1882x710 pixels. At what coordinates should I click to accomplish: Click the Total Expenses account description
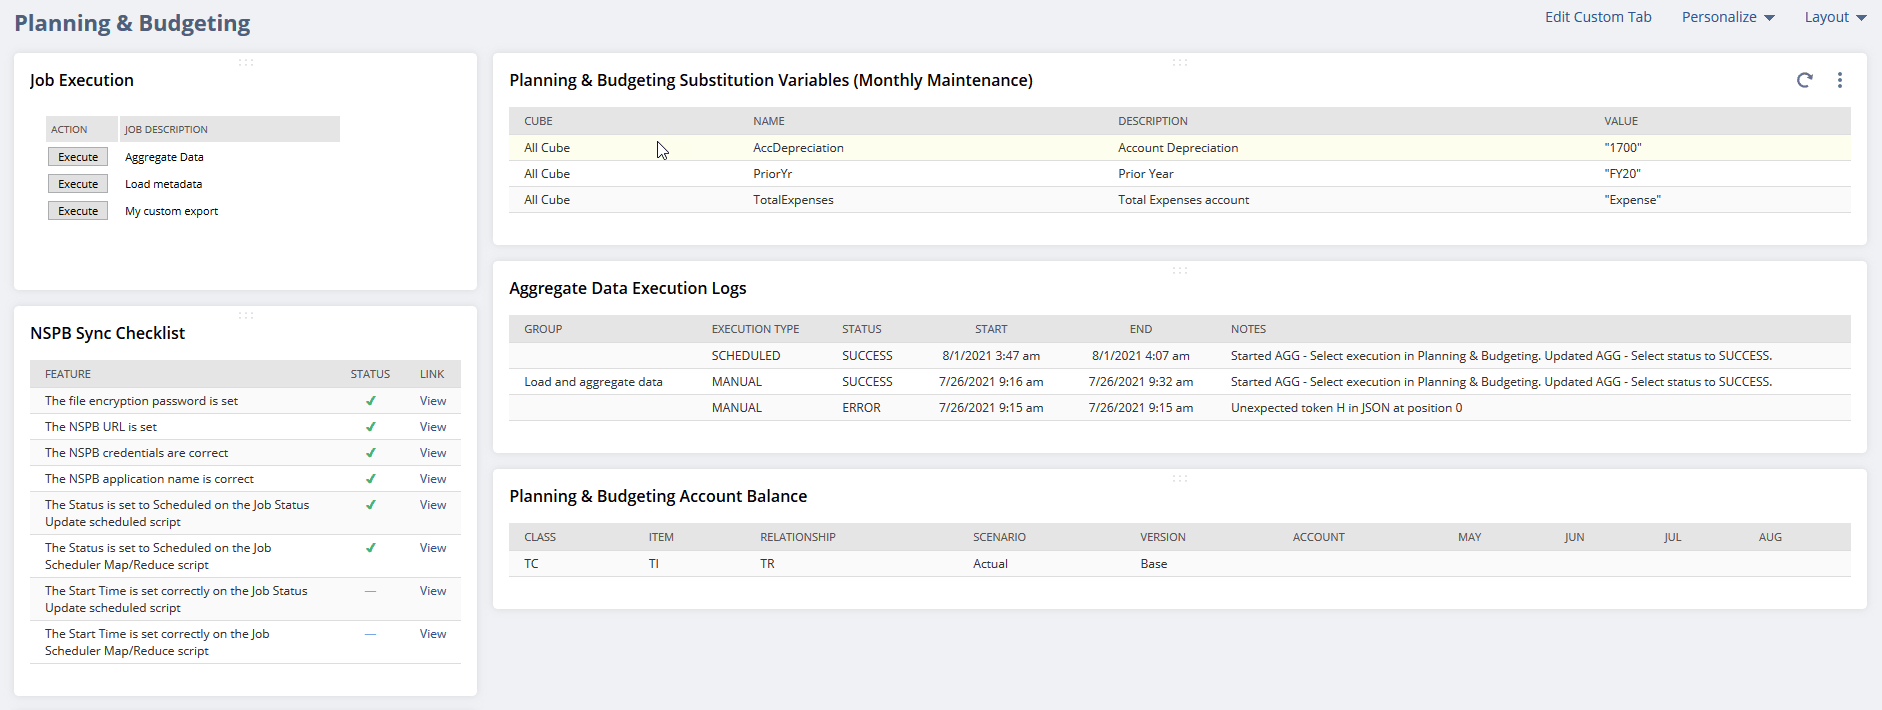click(x=1184, y=200)
